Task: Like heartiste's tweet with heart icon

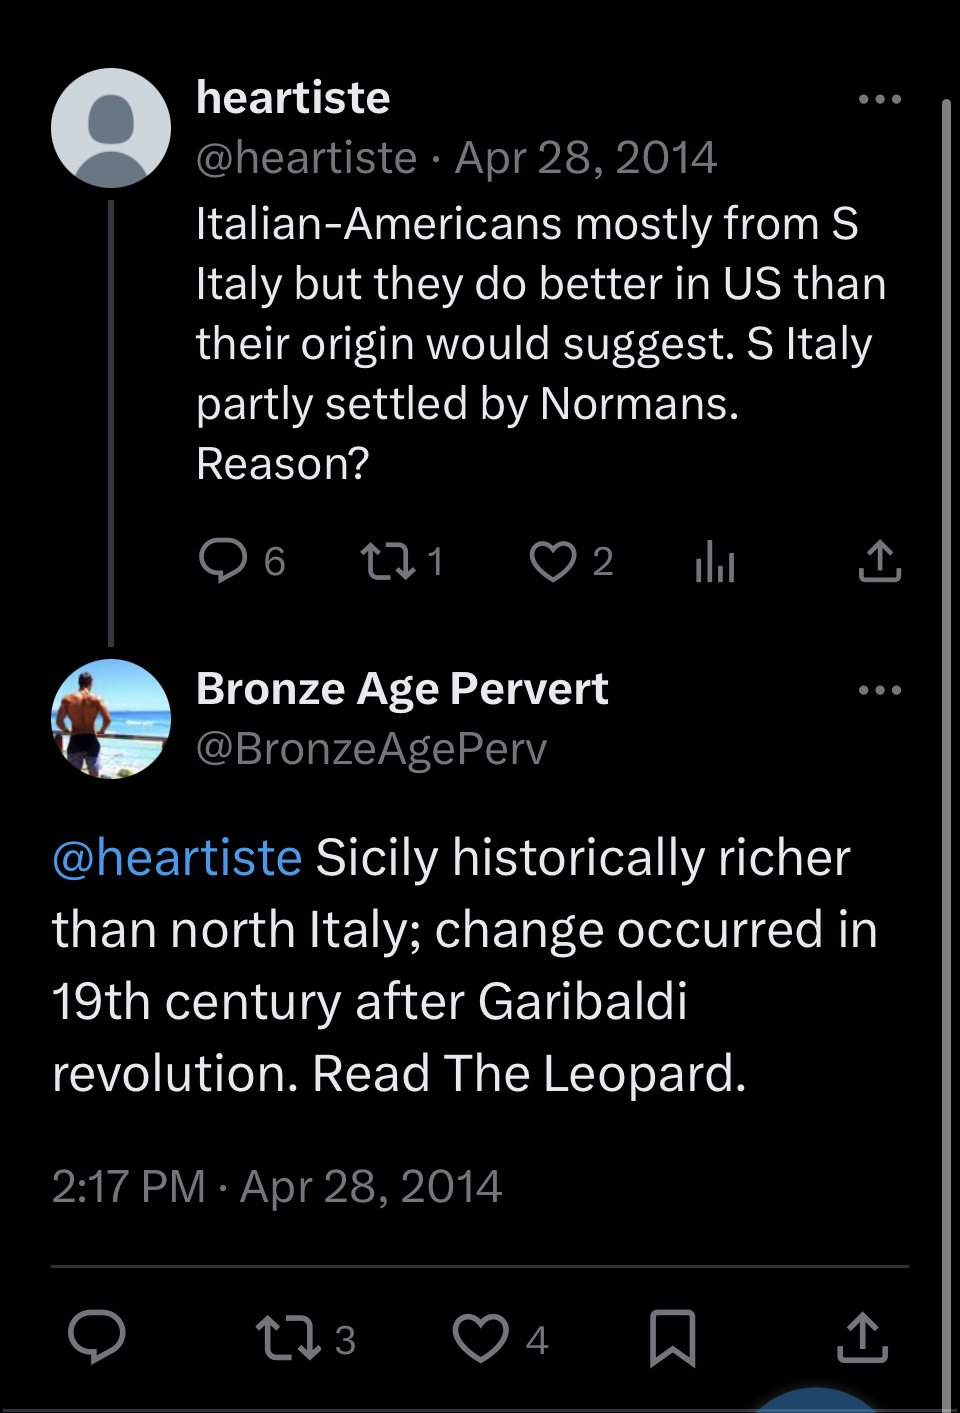Action: (x=553, y=561)
